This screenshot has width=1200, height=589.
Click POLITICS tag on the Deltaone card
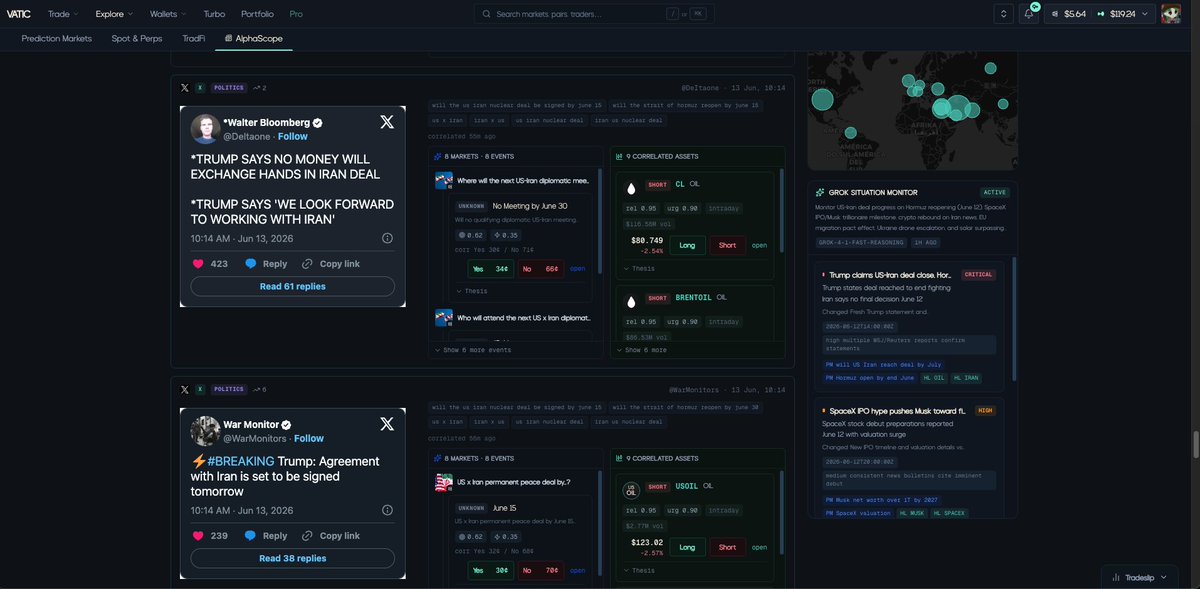point(228,87)
